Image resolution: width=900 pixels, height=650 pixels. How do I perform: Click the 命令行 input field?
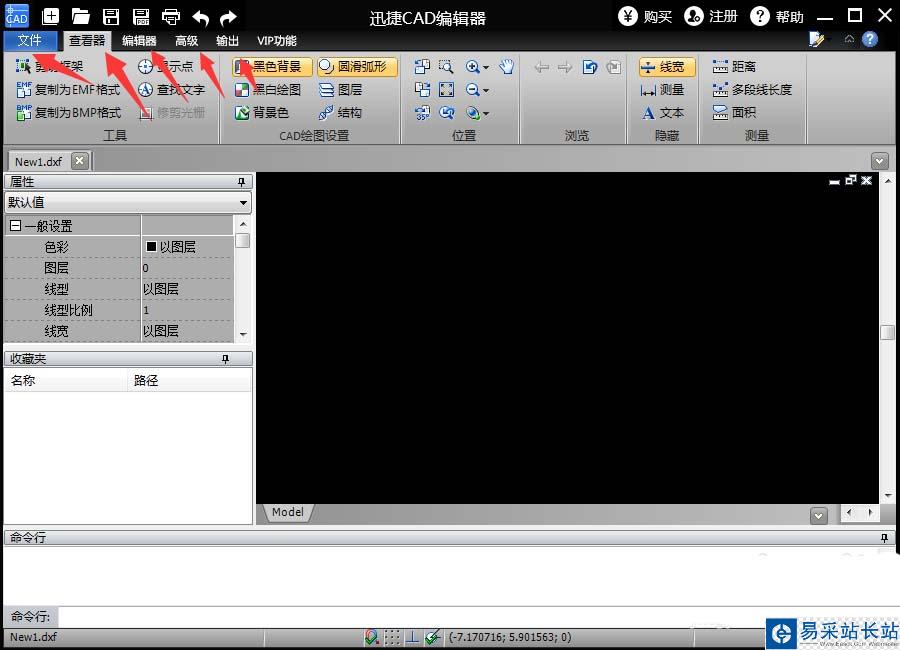[x=477, y=617]
